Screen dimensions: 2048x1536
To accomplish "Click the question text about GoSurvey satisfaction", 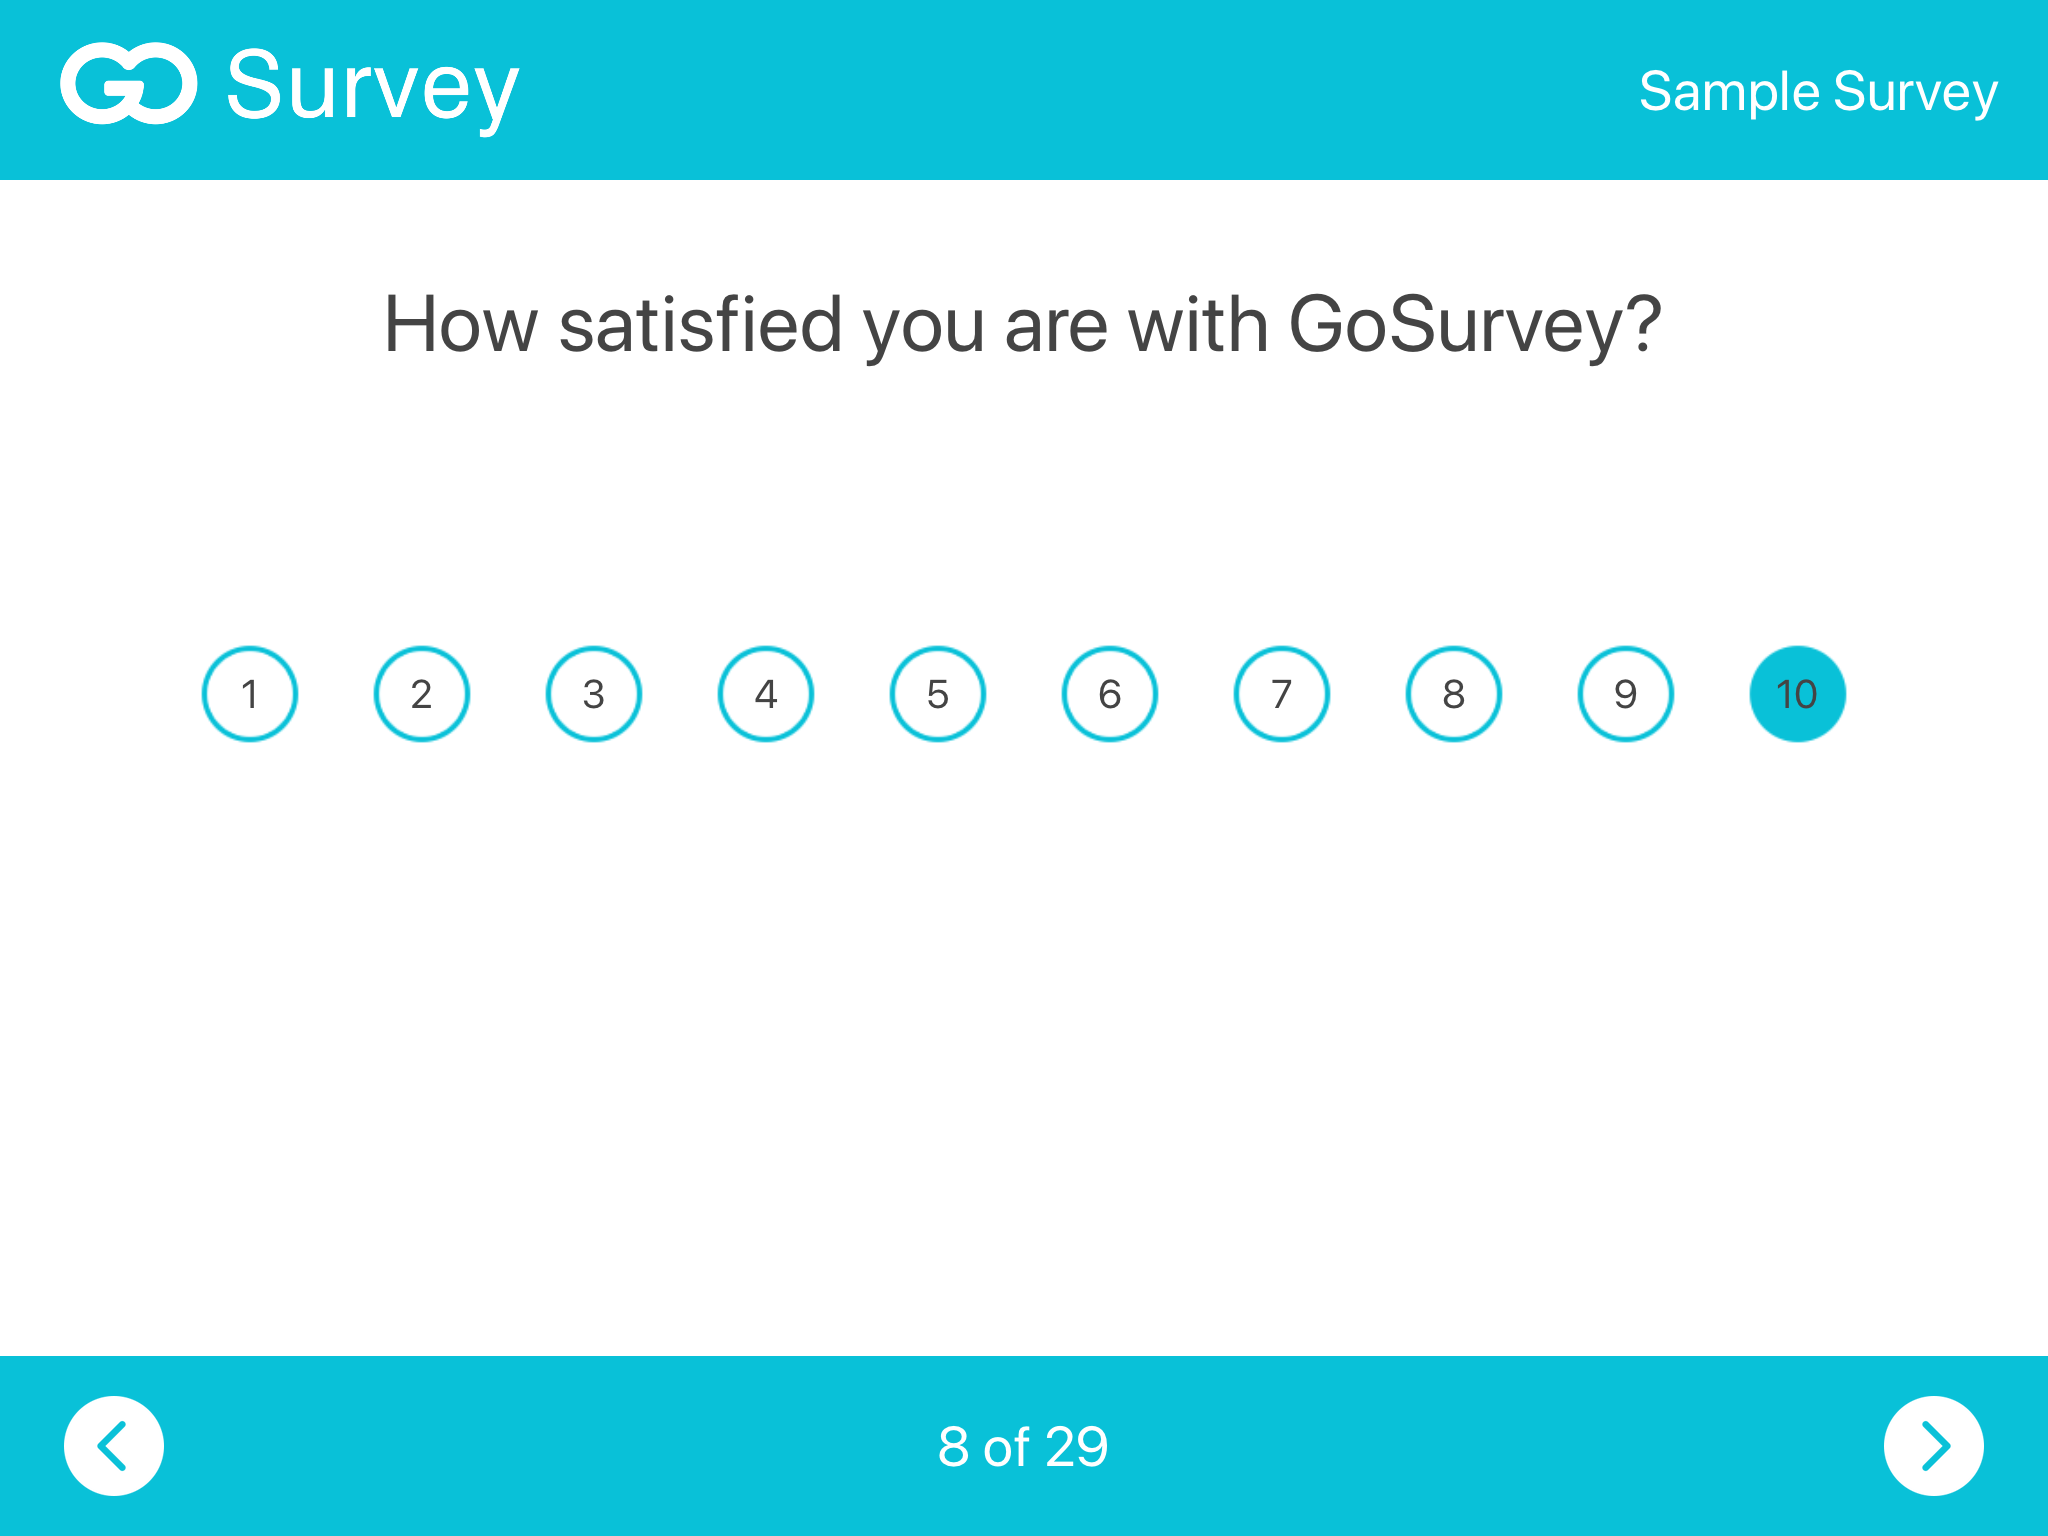I will (x=1023, y=326).
